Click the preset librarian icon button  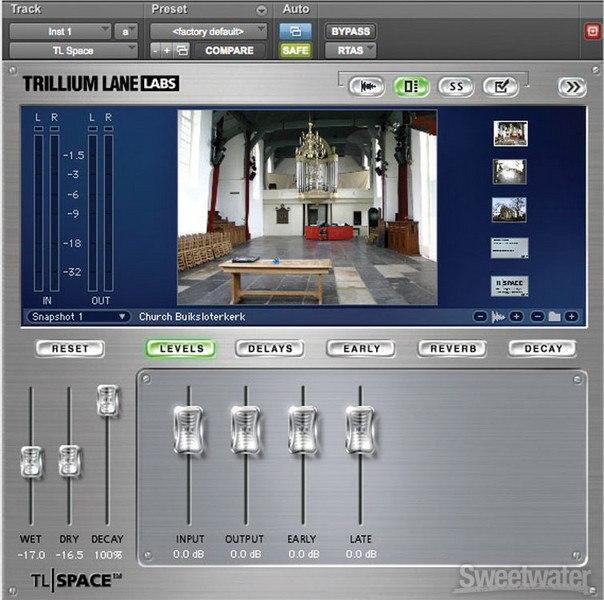[182, 50]
